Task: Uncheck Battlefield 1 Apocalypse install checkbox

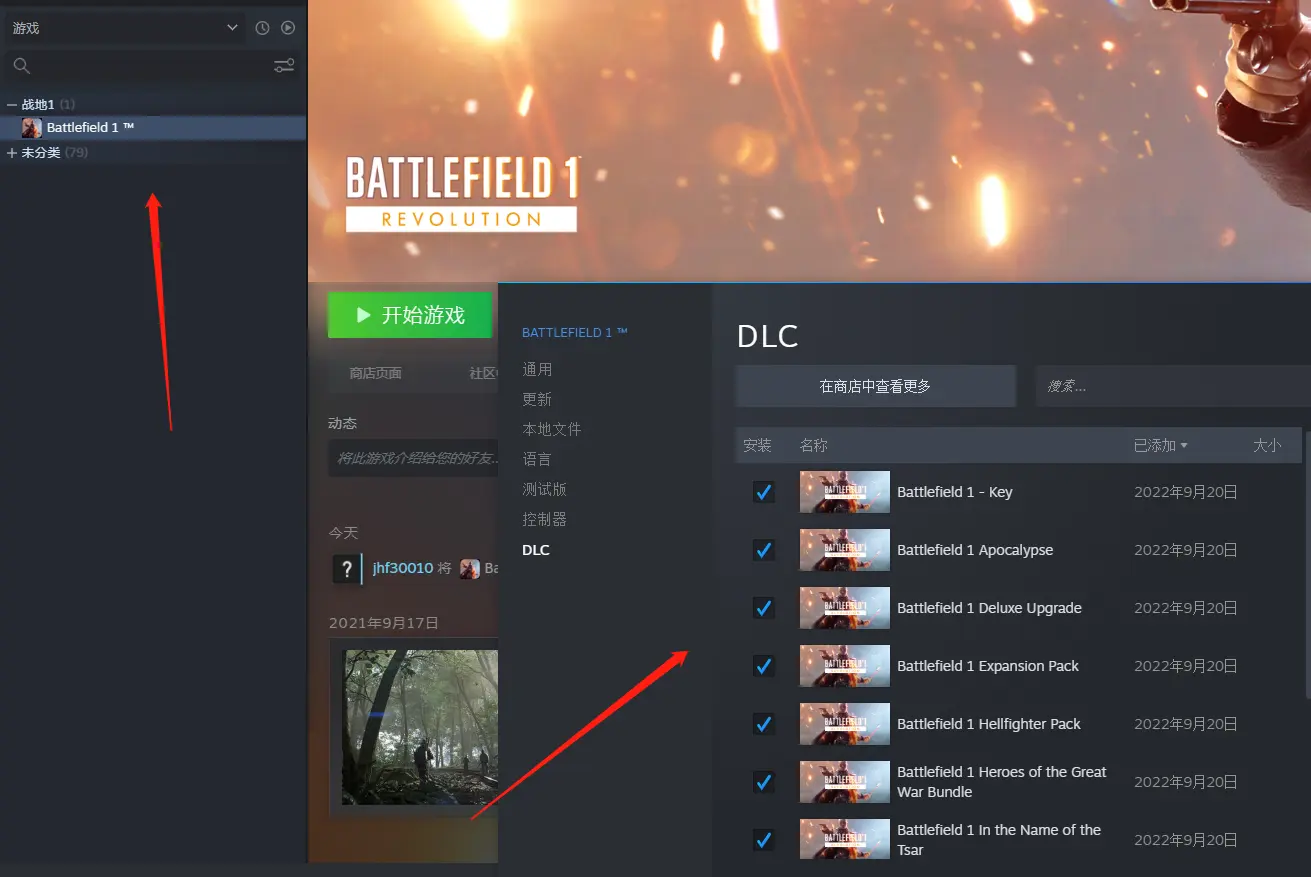Action: click(x=764, y=550)
